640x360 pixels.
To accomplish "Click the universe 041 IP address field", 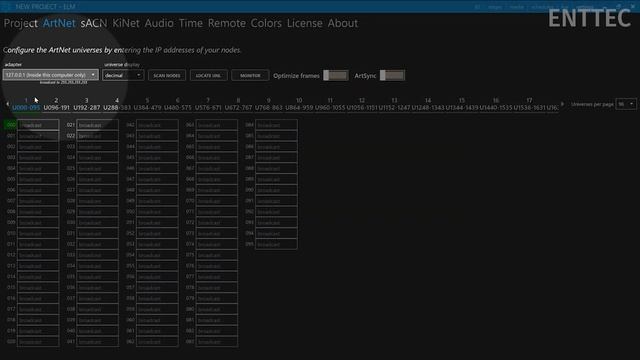I will click(x=98, y=342).
